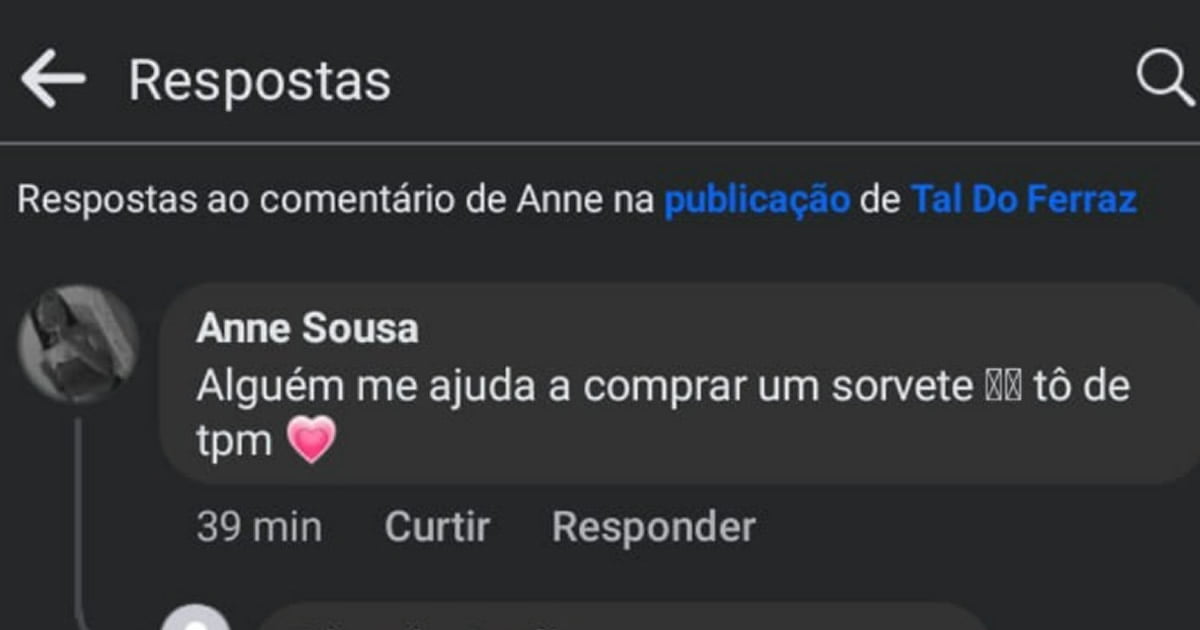Tap the word "tpm" in the comment

(x=234, y=441)
